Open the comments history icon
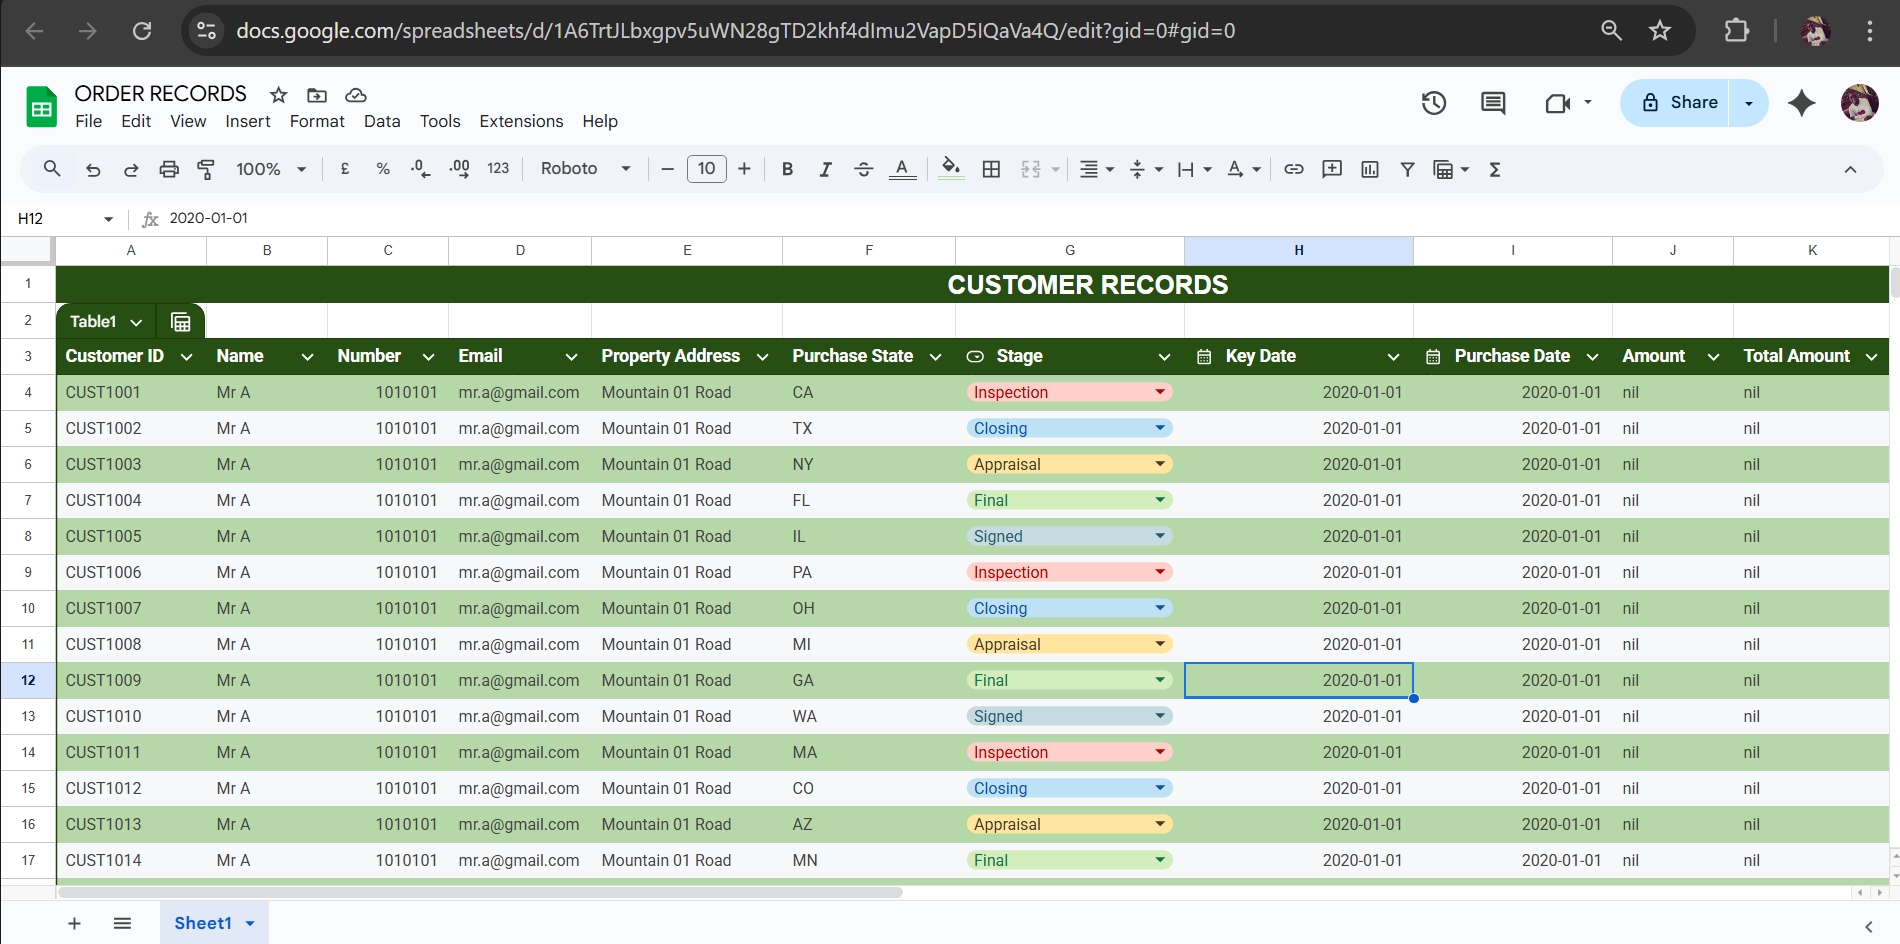This screenshot has height=944, width=1900. point(1493,103)
